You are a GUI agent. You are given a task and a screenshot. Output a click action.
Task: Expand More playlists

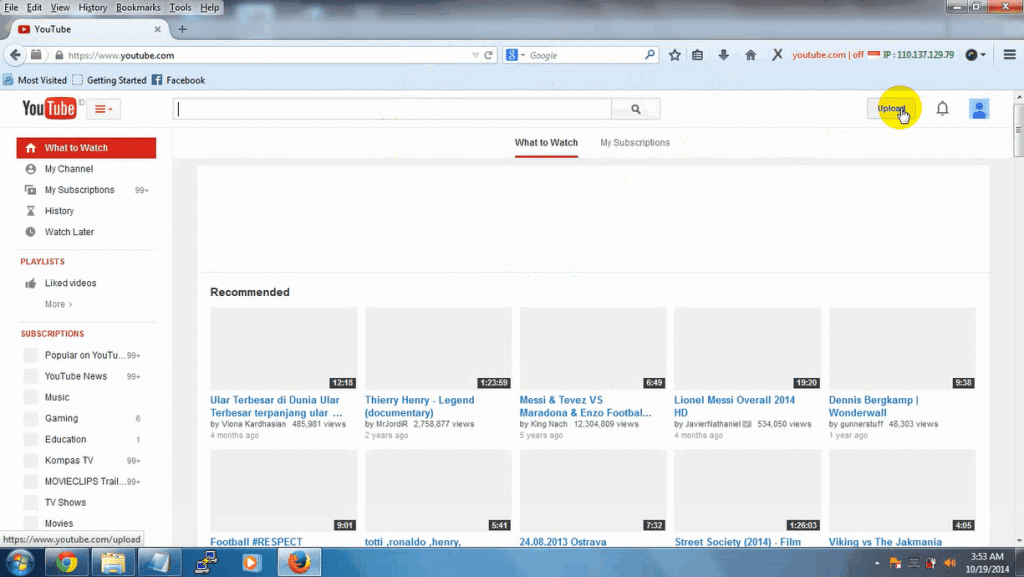pos(58,304)
